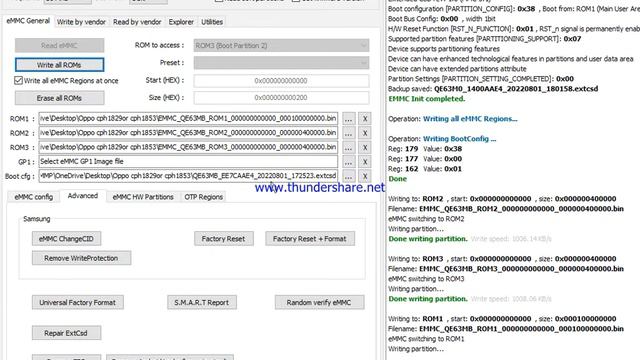Open OTP Regions sub-tab
The height and width of the screenshot is (360, 640).
(x=203, y=197)
